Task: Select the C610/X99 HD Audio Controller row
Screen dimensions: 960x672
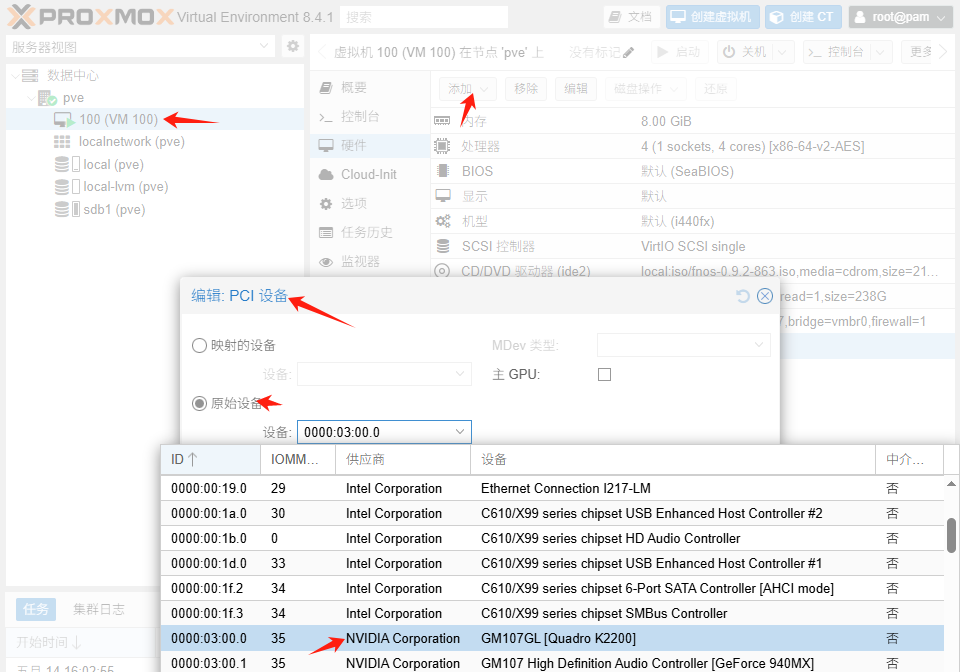Action: 552,539
